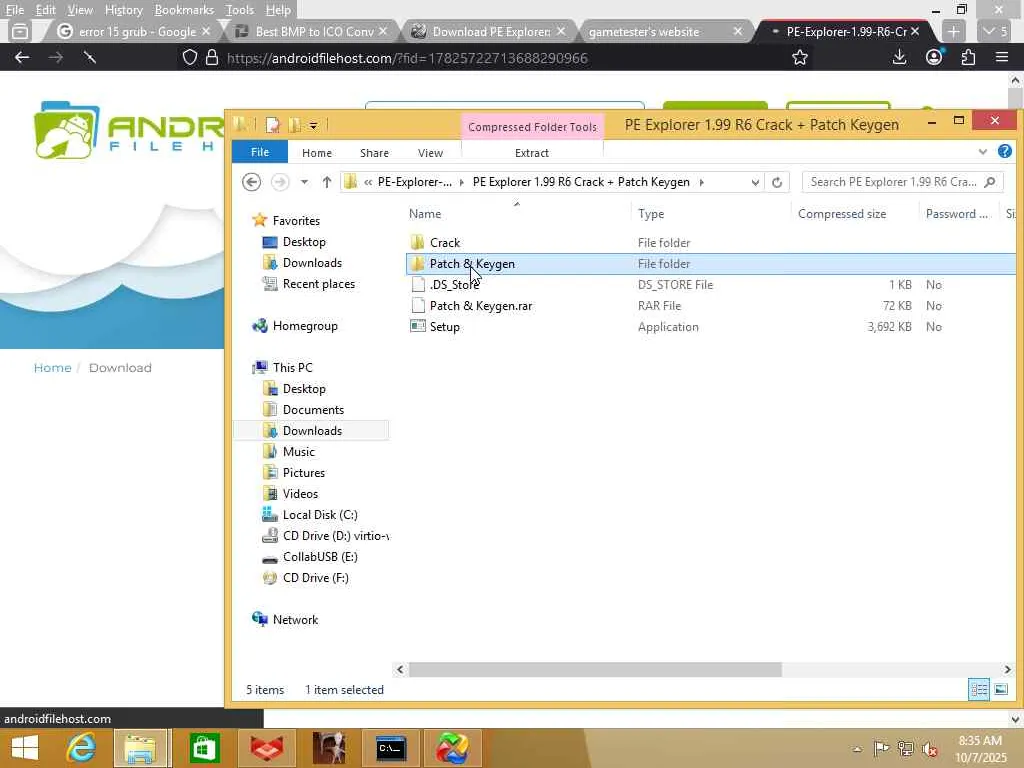Click horizontal scrollbar in file list
1024x768 pixels.
[594, 669]
